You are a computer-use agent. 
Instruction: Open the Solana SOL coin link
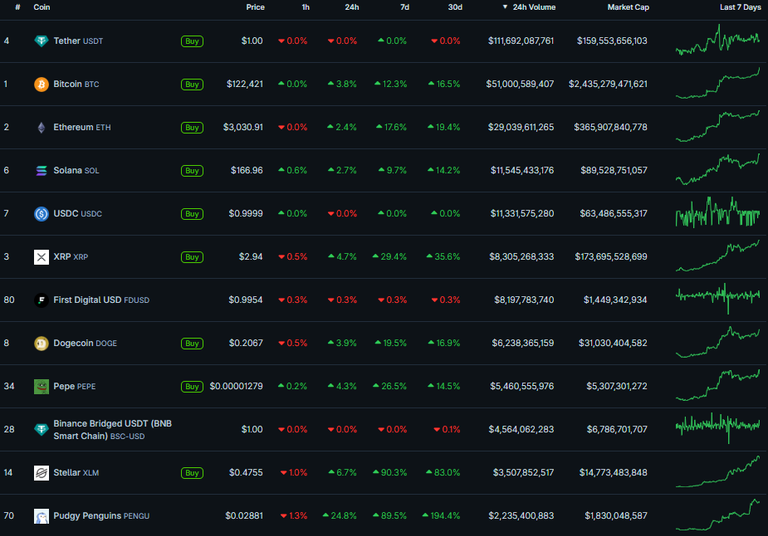tap(76, 171)
